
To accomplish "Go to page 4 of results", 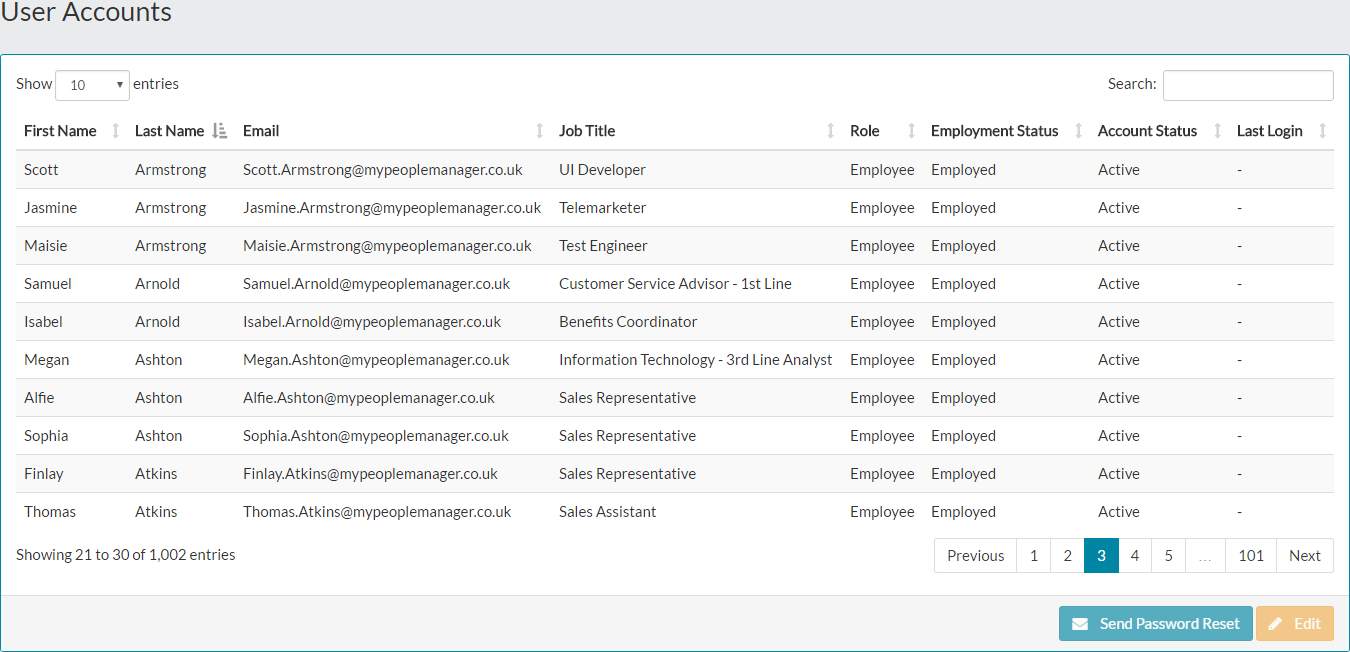I will 1135,556.
